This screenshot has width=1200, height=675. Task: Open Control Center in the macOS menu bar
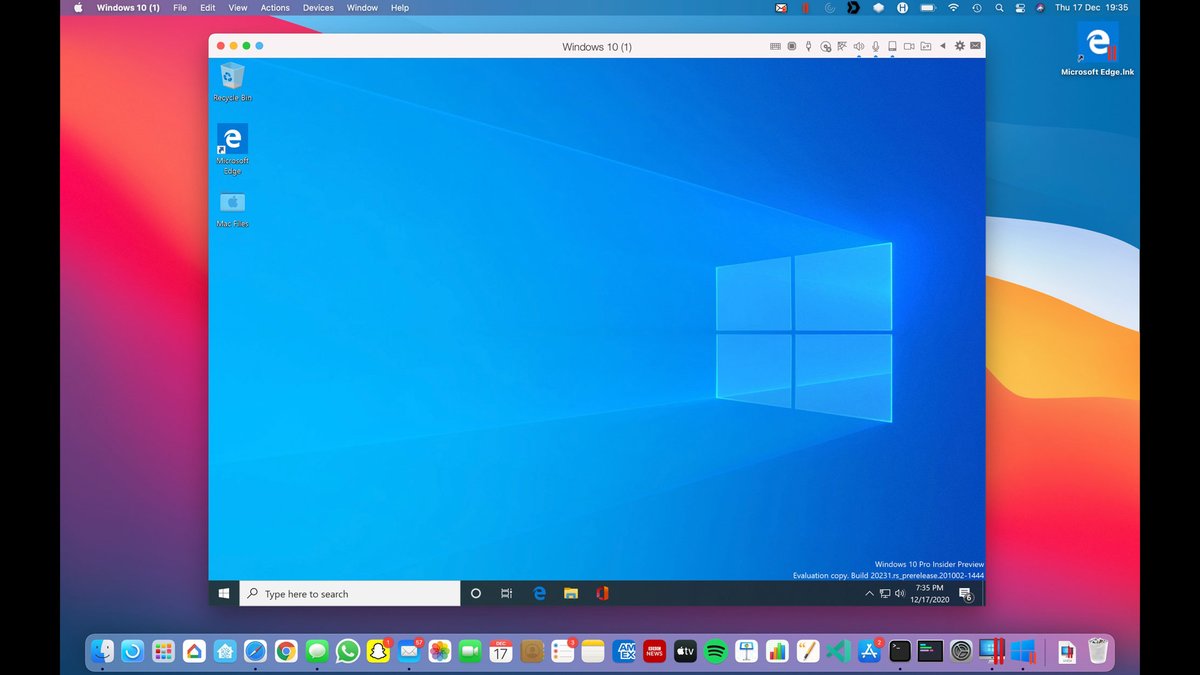click(1020, 7)
